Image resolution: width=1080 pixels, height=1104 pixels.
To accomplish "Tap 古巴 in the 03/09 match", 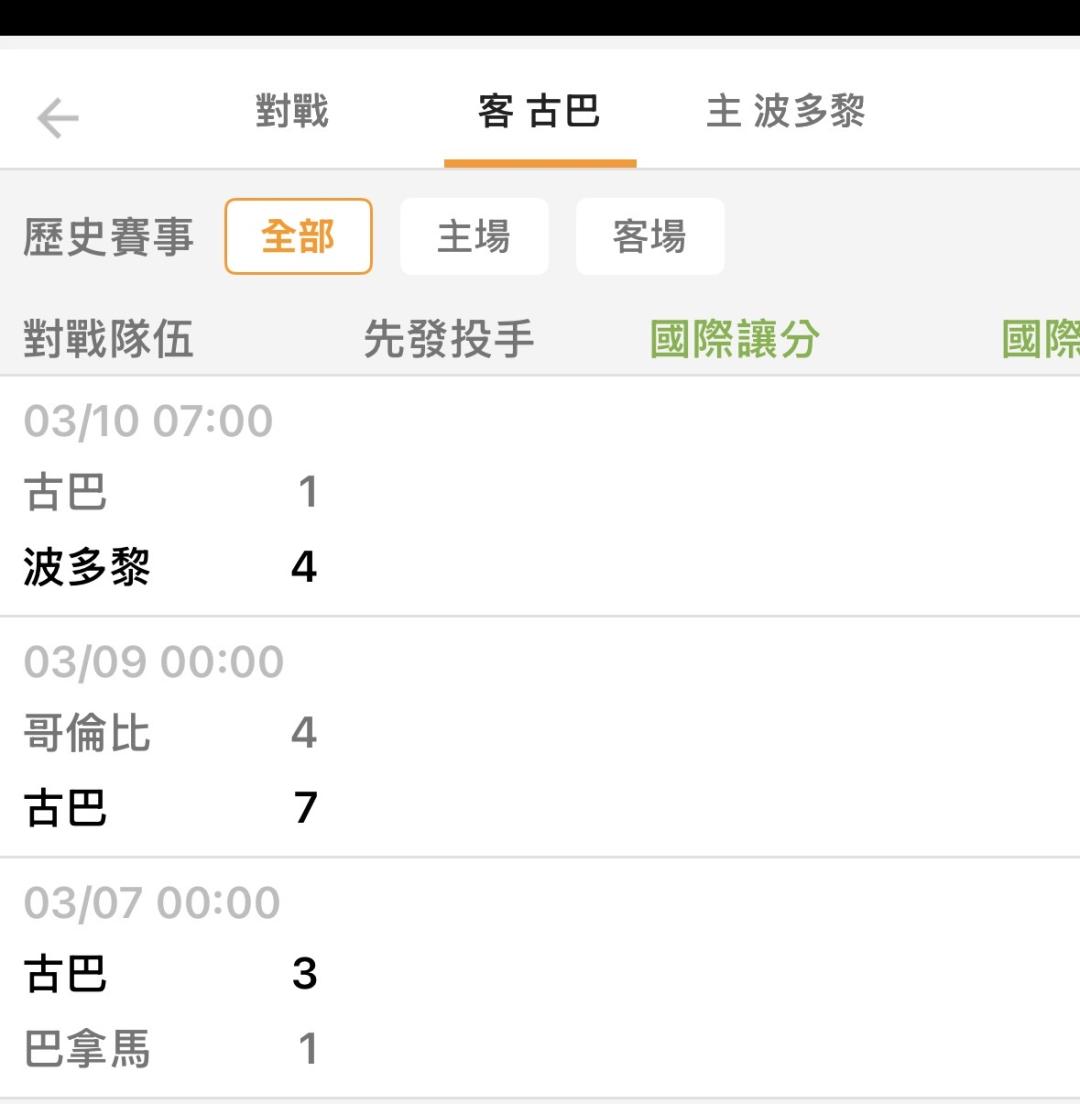I will point(66,808).
